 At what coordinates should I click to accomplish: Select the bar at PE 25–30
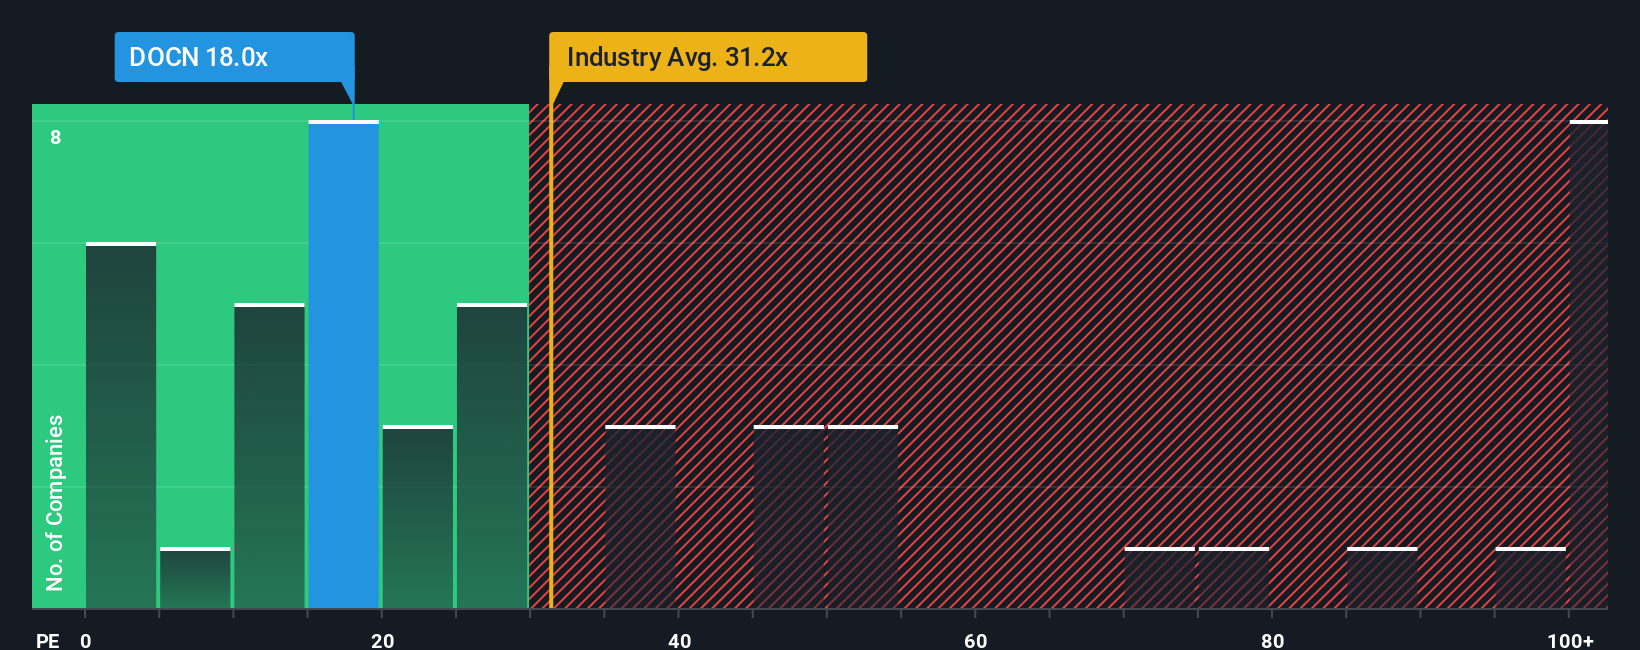(492, 456)
